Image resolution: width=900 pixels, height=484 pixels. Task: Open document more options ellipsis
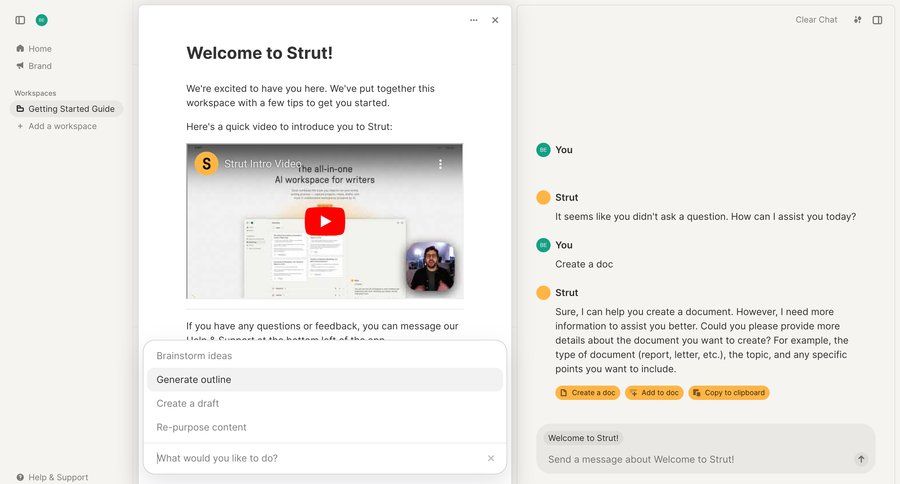click(474, 20)
